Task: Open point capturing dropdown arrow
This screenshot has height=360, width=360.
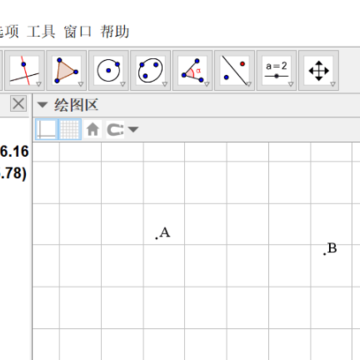Action: (x=133, y=129)
